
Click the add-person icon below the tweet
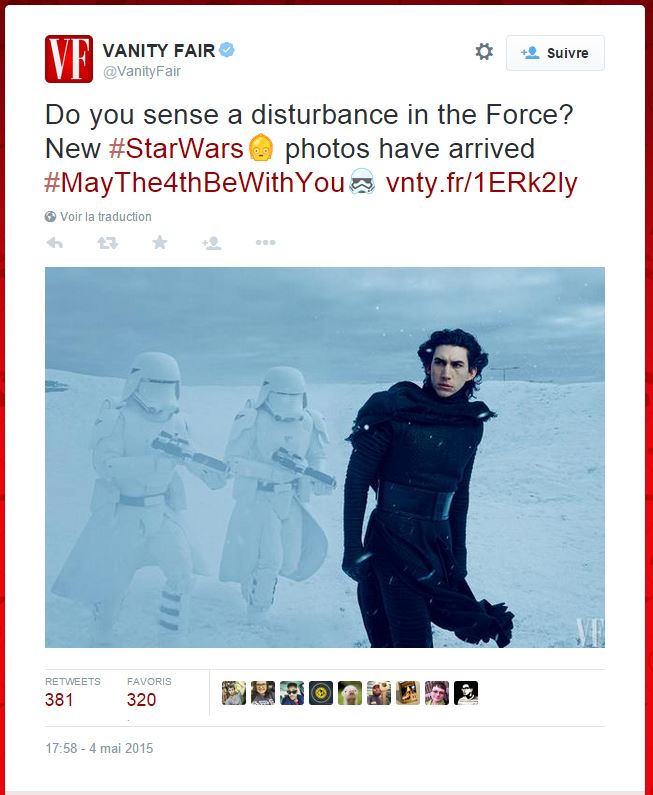[211, 243]
